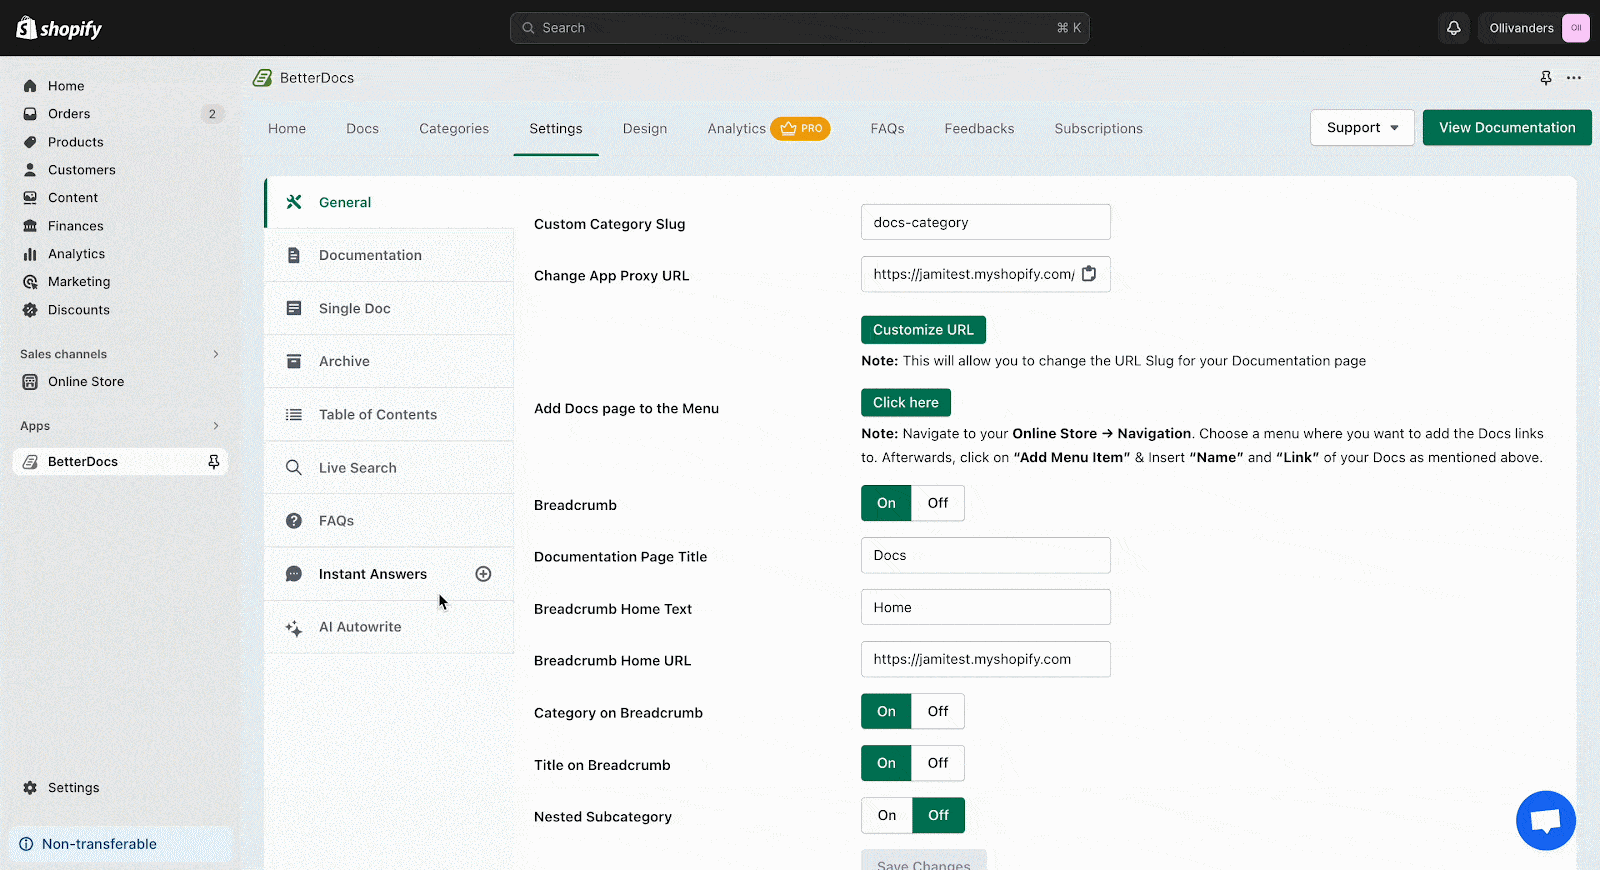Click the BetterDocs logo in app header
Viewport: 1600px width, 870px height.
click(262, 78)
